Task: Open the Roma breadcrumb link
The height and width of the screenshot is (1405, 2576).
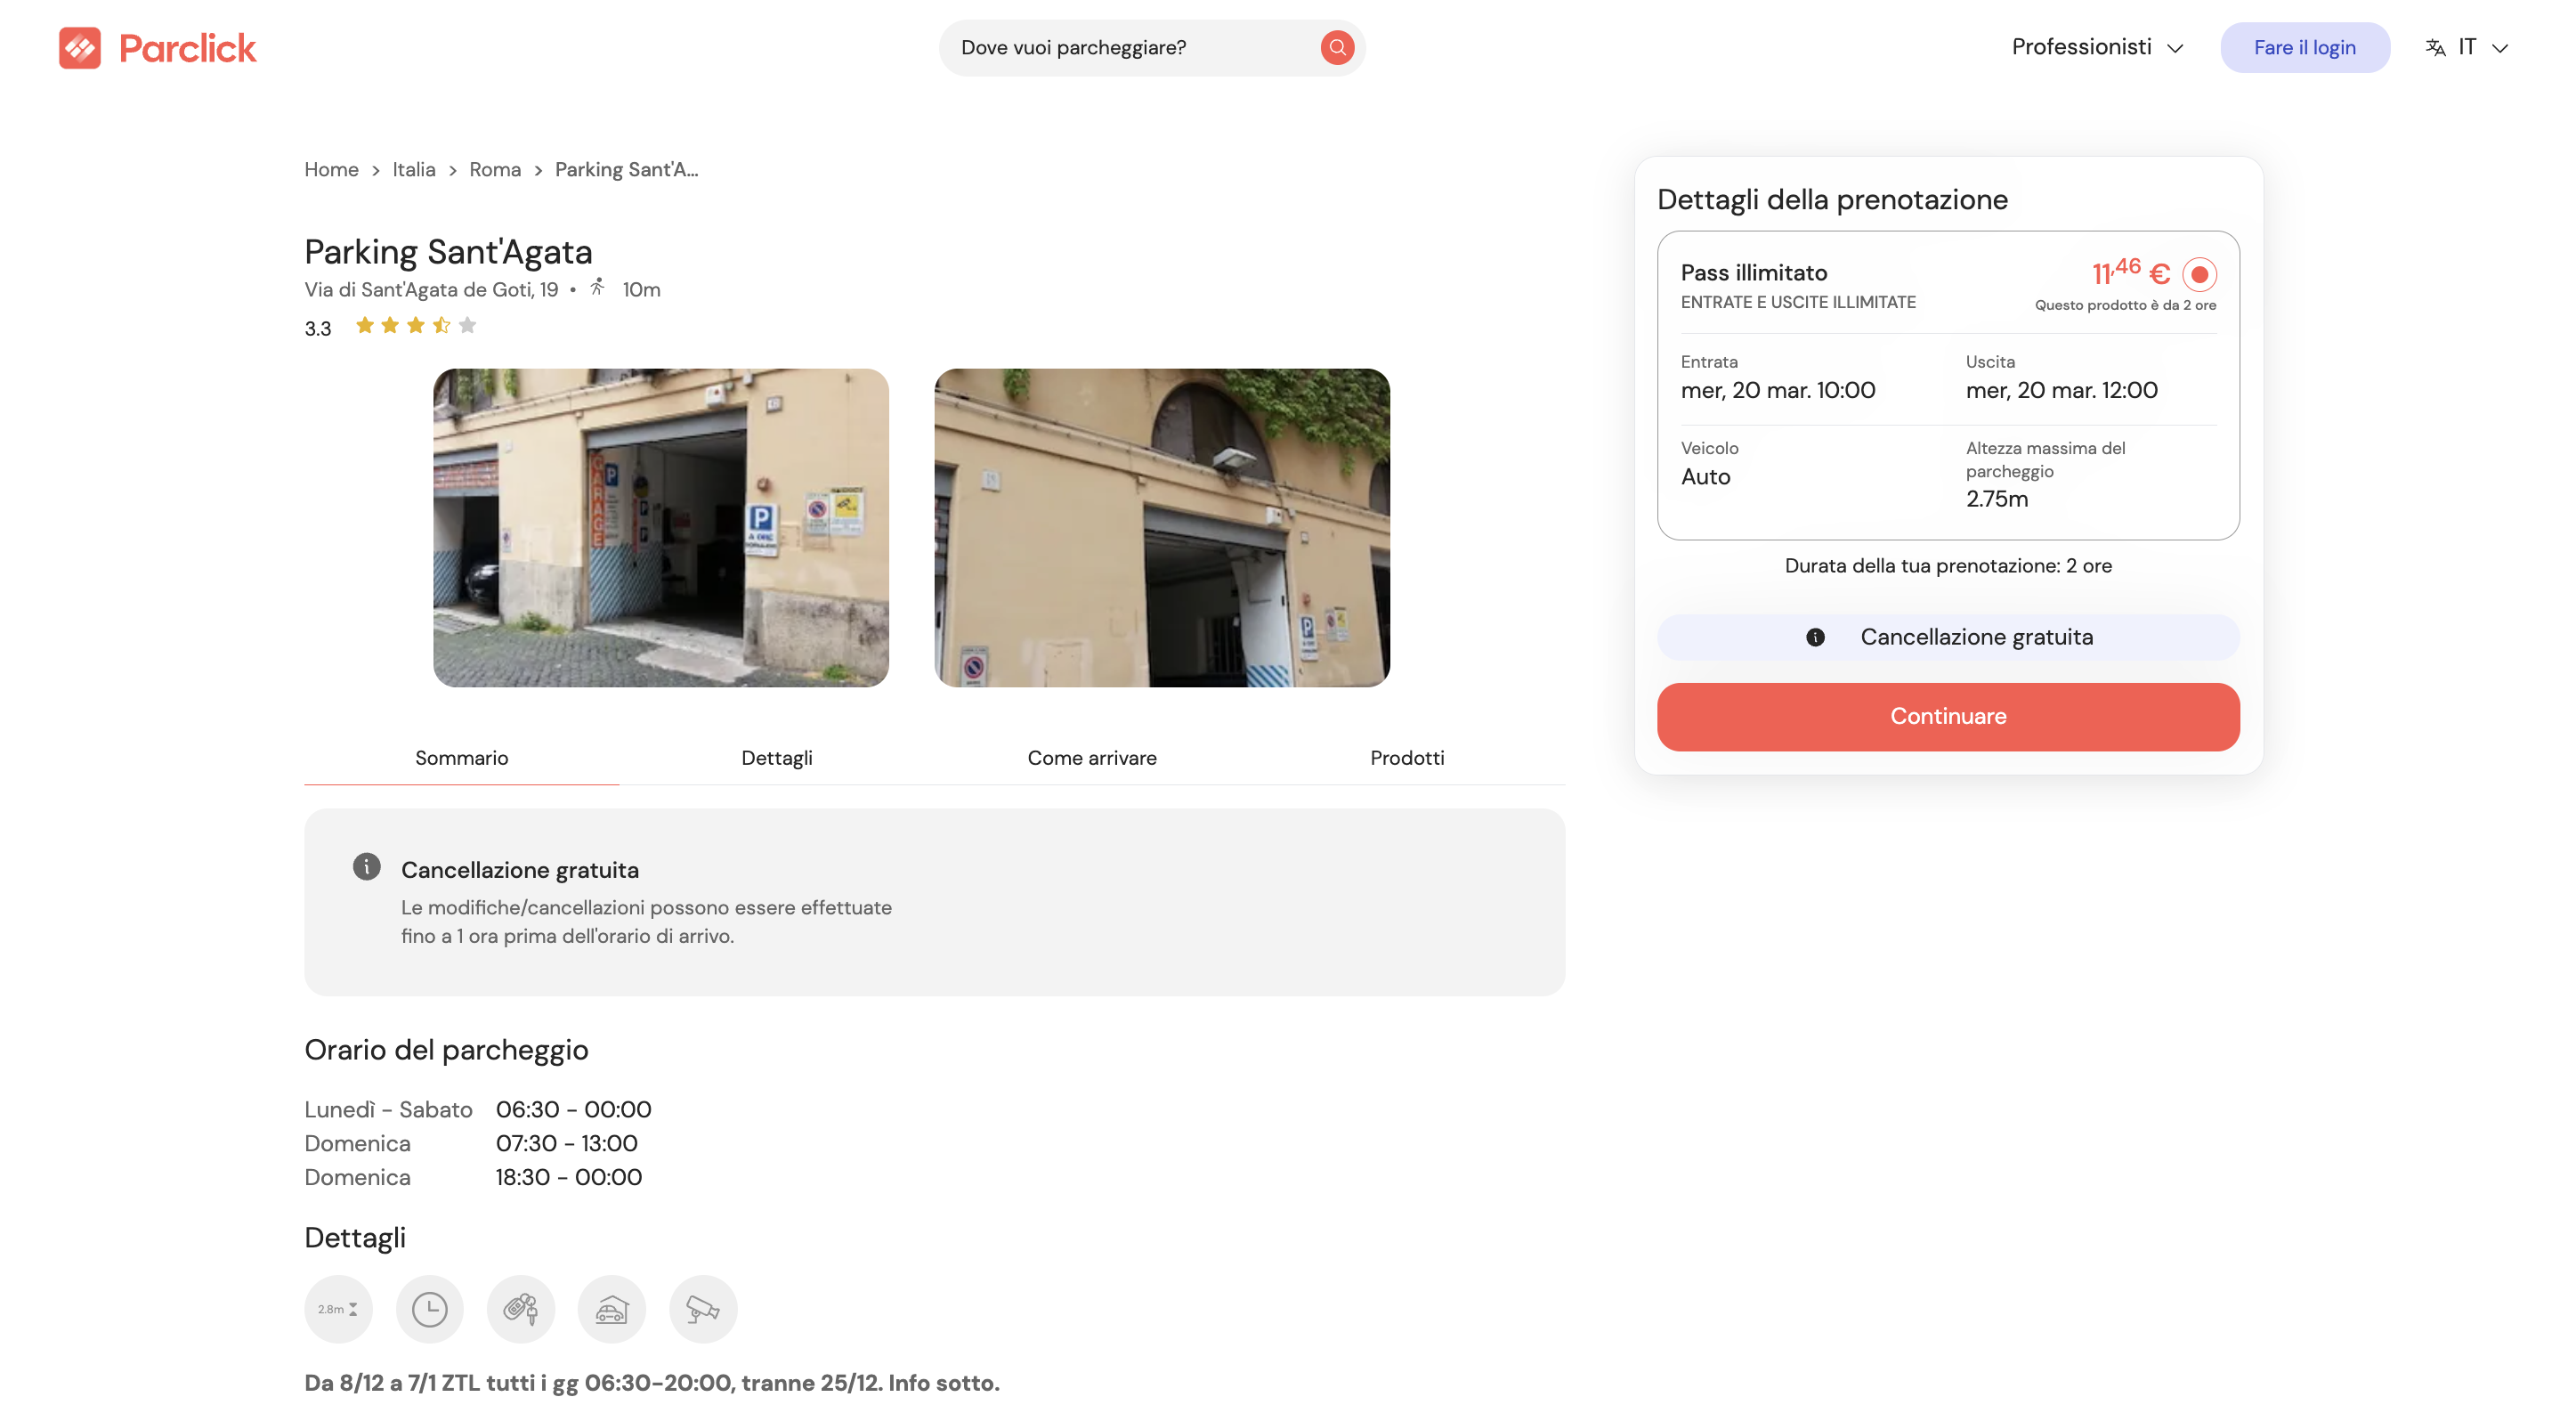Action: [495, 169]
